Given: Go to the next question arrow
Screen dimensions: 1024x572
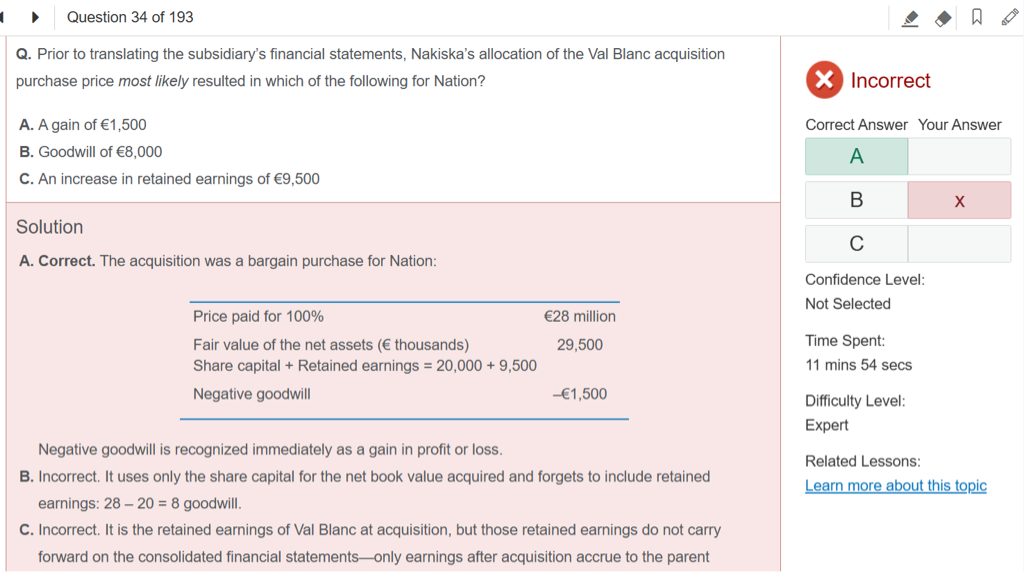Looking at the screenshot, I should coord(36,17).
